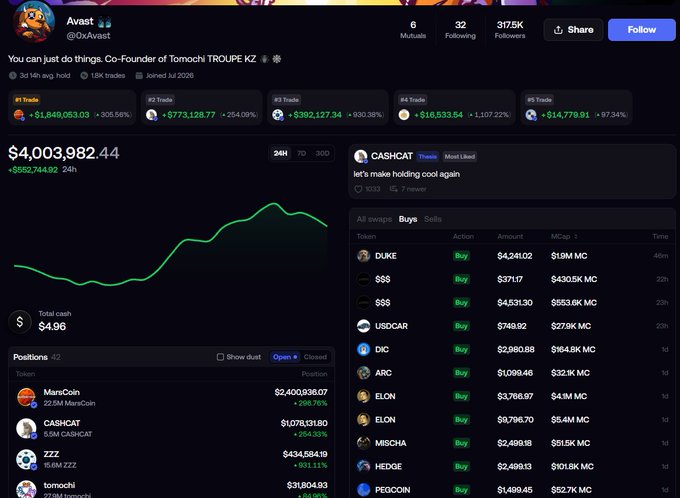Open the USDCAR token icon
The image size is (680, 498).
[363, 326]
